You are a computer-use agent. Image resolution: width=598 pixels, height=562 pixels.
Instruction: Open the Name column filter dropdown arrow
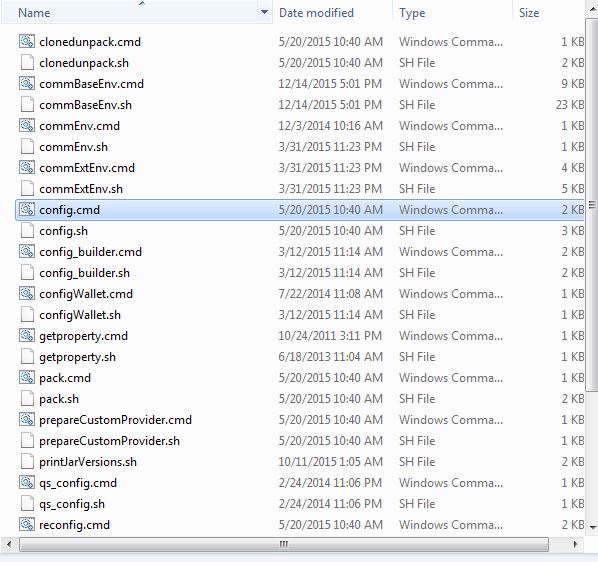tap(264, 13)
